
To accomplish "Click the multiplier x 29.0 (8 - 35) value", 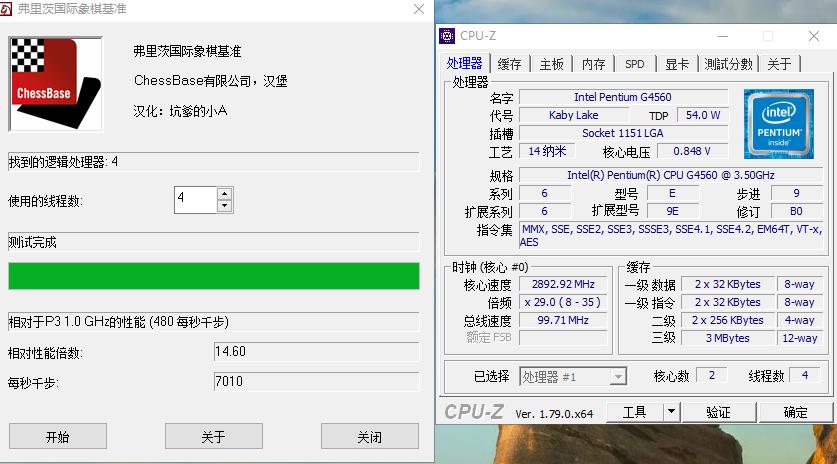I will tap(563, 302).
